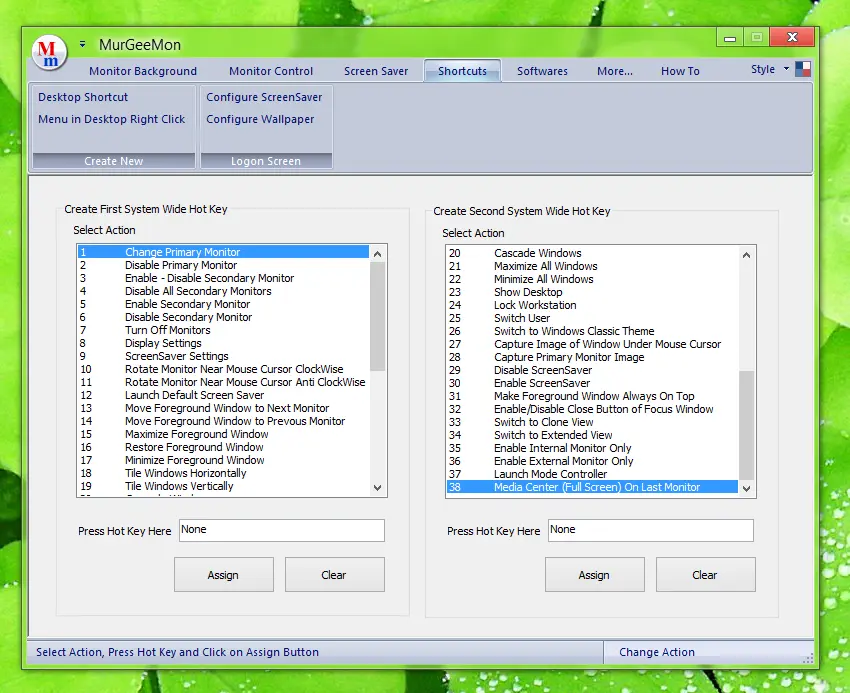Viewport: 850px width, 693px height.
Task: Select 'Launch Default Screen Saver' action
Action: (223, 395)
